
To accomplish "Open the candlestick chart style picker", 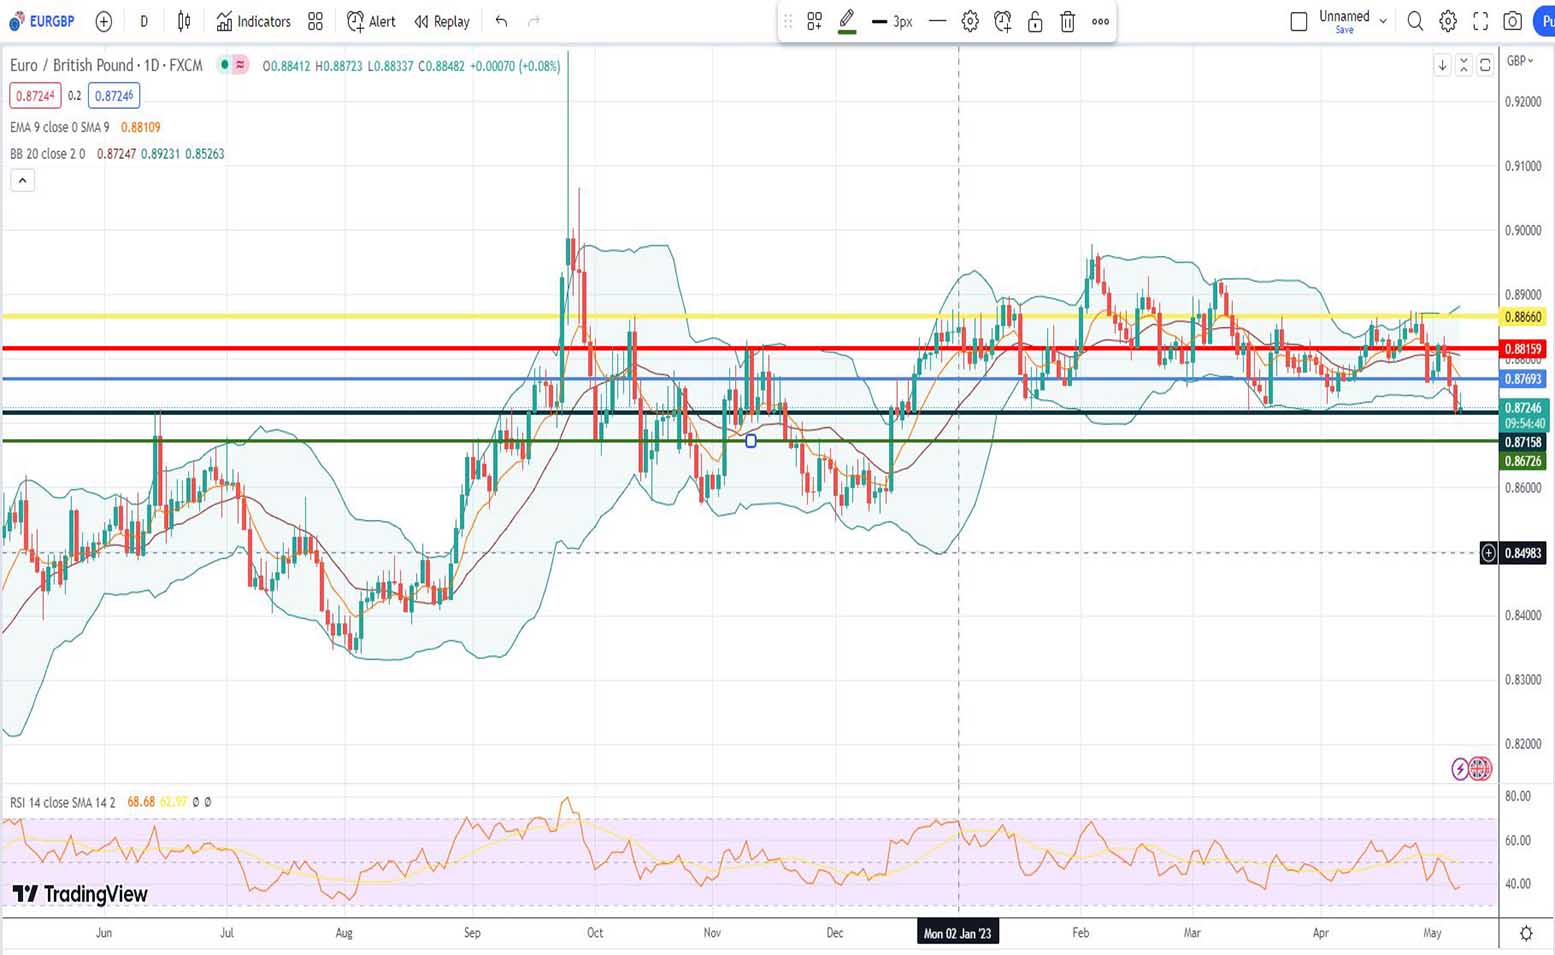I will point(184,21).
